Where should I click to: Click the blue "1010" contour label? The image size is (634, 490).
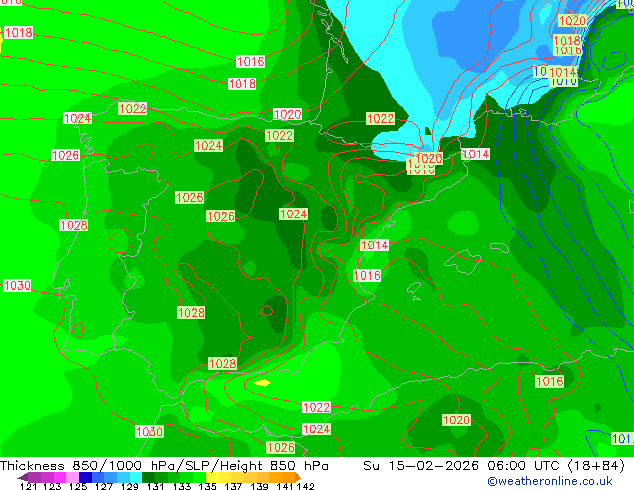coord(564,82)
